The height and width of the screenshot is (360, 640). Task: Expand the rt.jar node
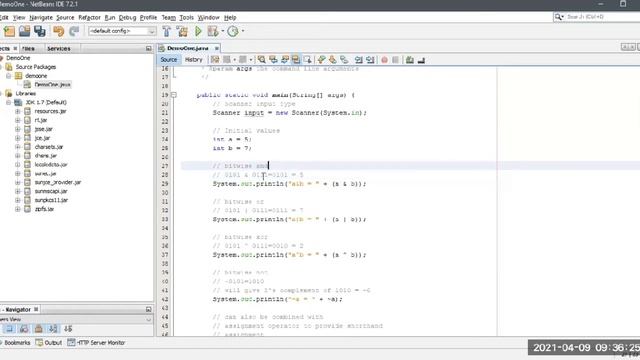[18, 120]
